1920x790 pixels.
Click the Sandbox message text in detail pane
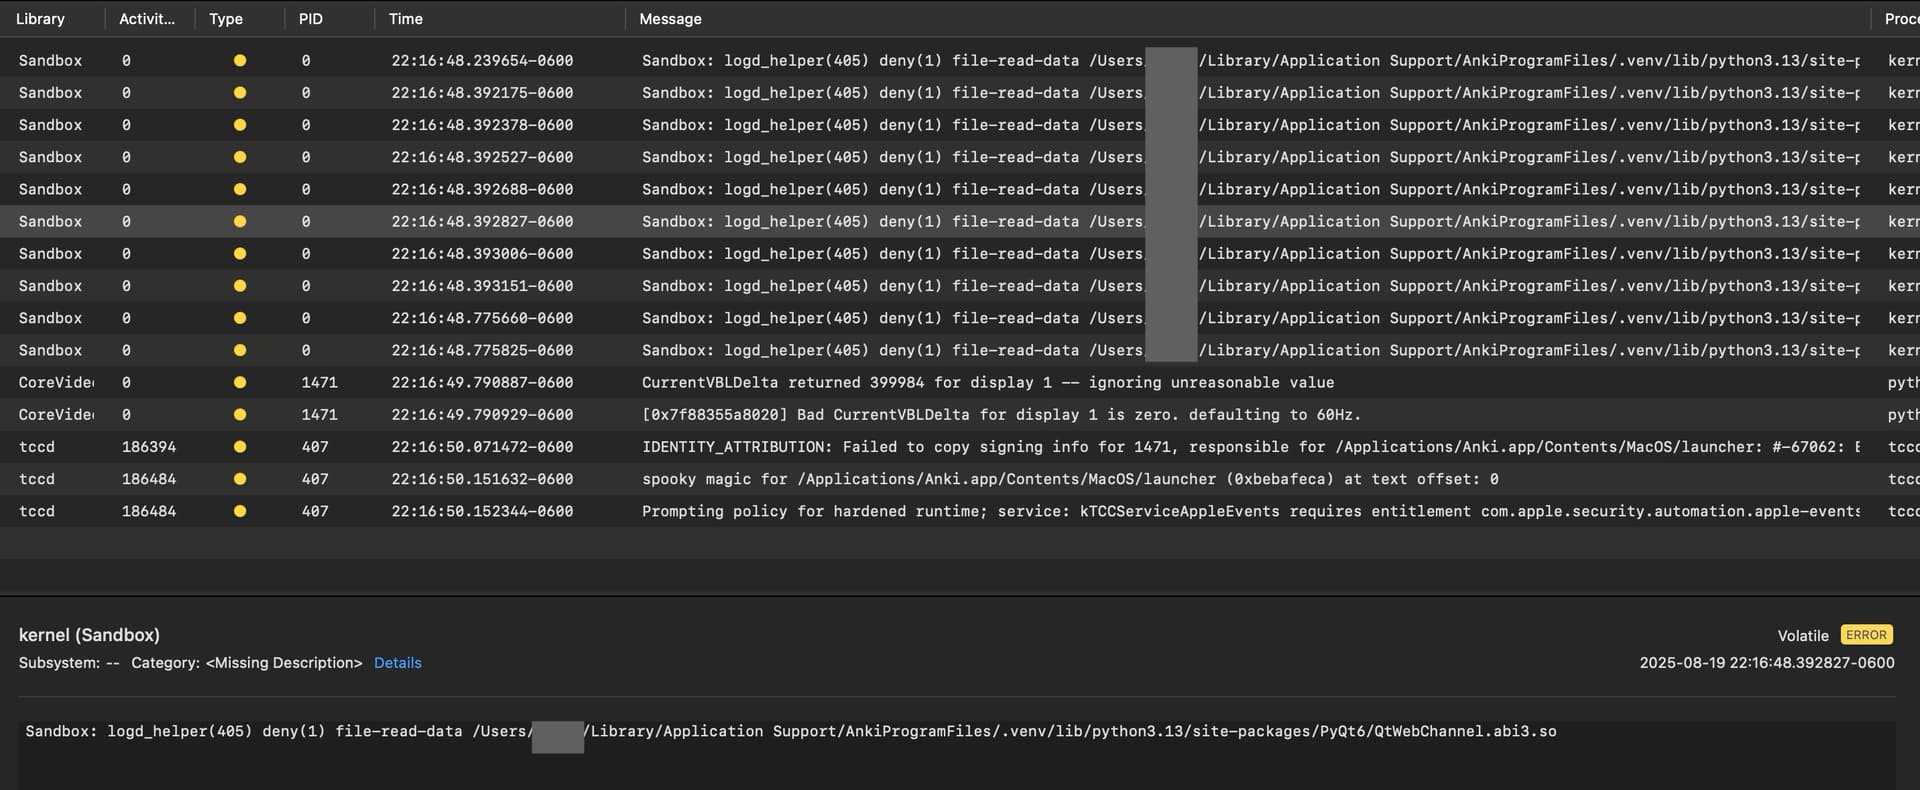790,732
